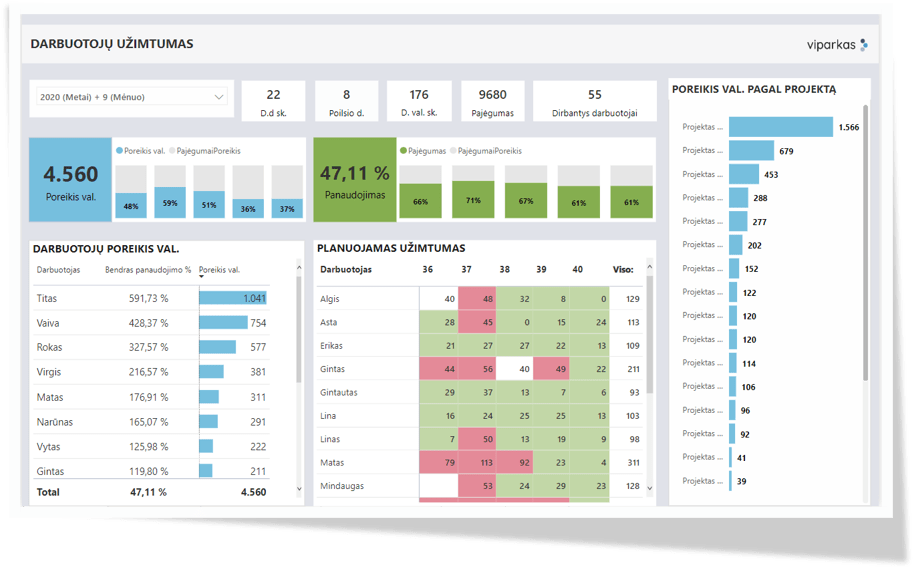The height and width of the screenshot is (569, 914).
Task: Click scroll-down arrow in Darbuotojų poreikis table
Action: (299, 489)
